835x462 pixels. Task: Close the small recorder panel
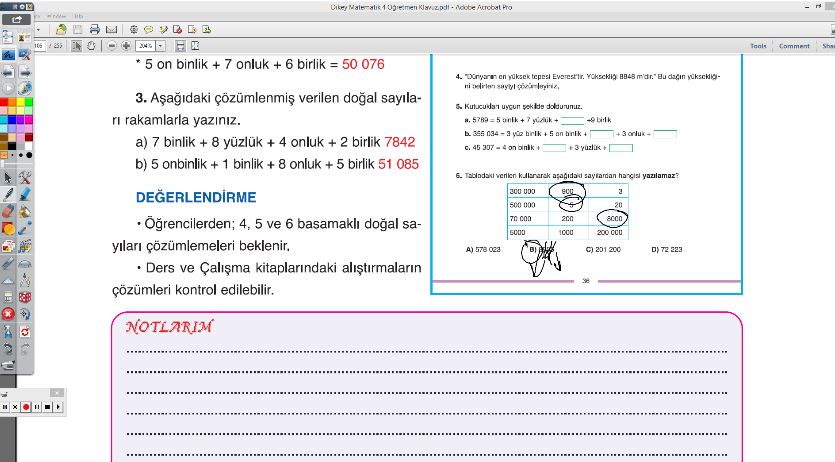pos(57,393)
